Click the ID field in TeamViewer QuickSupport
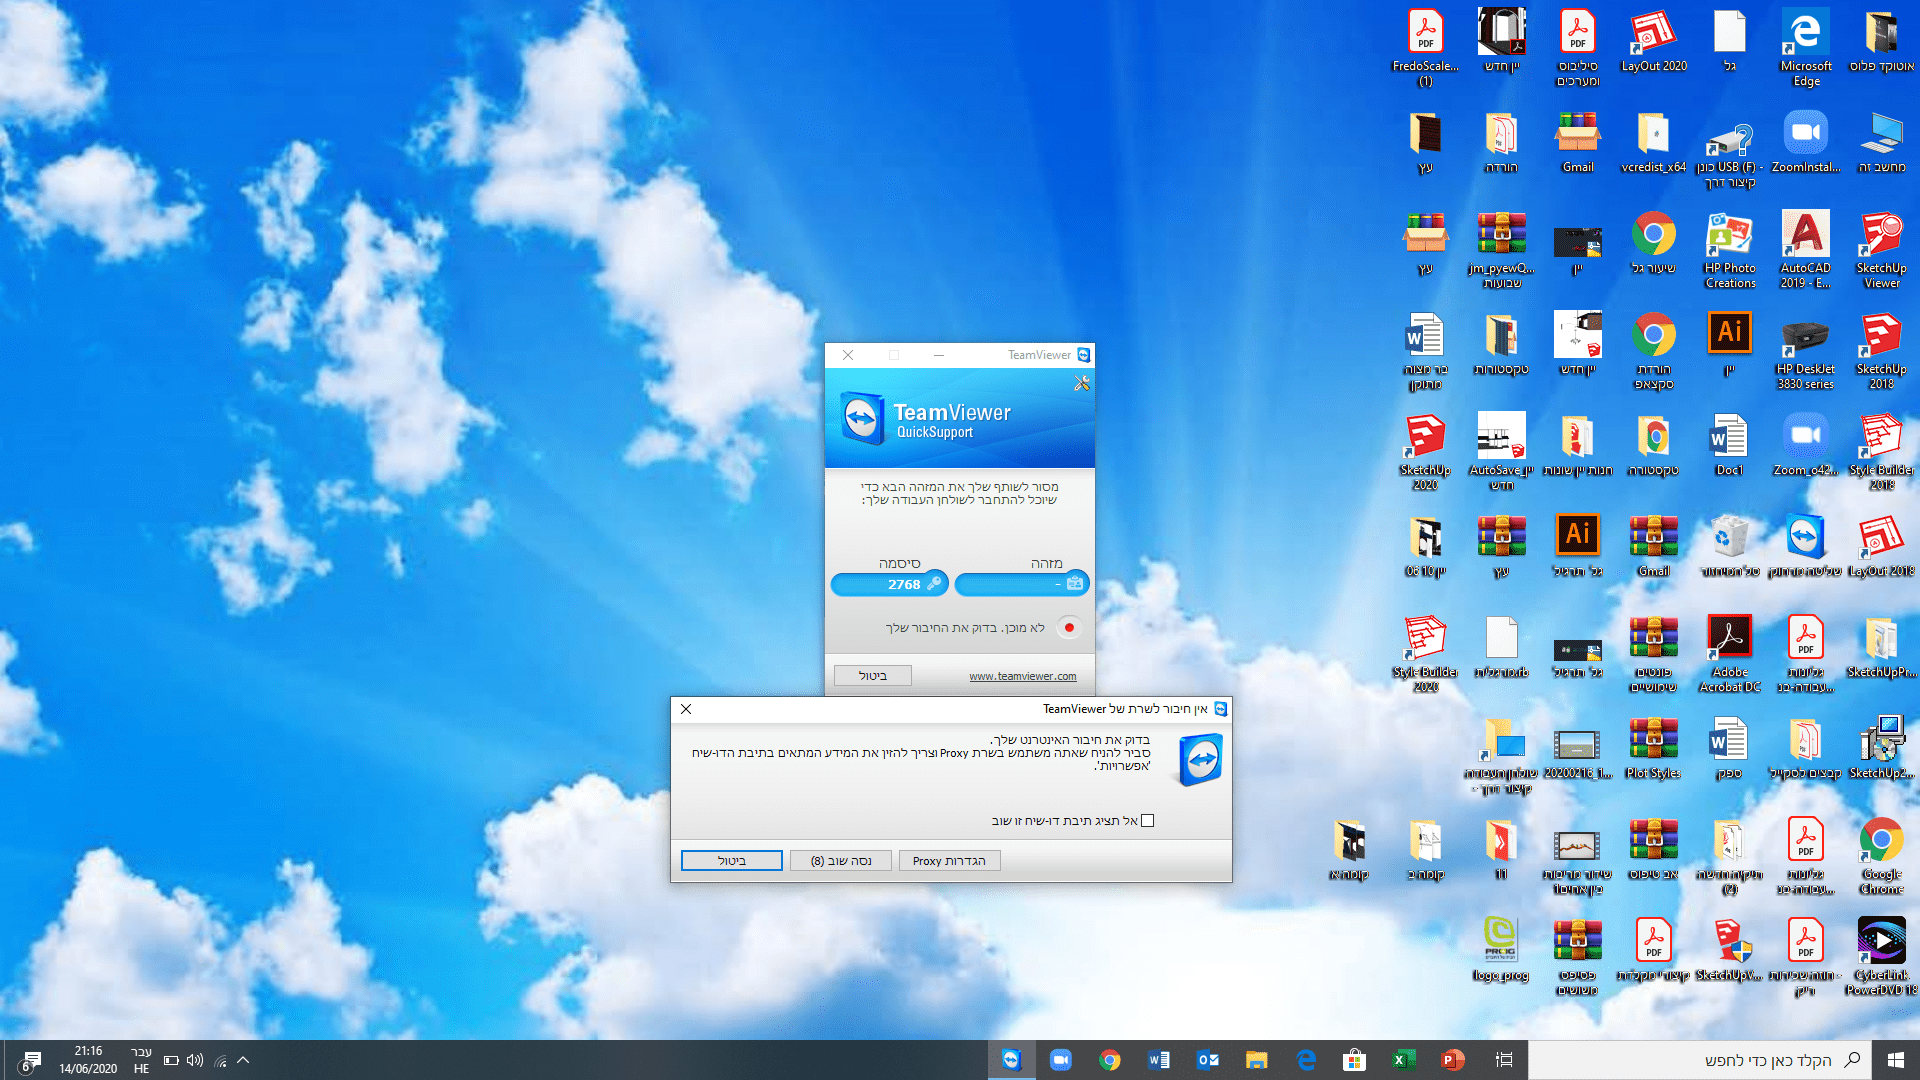The image size is (1920, 1080). (1021, 585)
